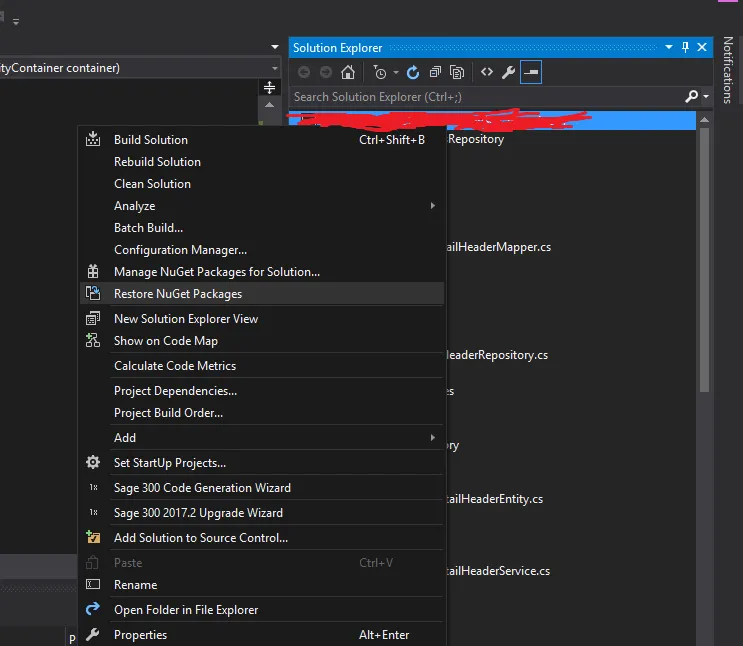Viewport: 743px width, 646px height.
Task: Click the Solution Explorer scroll up arrow
Action: 704,120
